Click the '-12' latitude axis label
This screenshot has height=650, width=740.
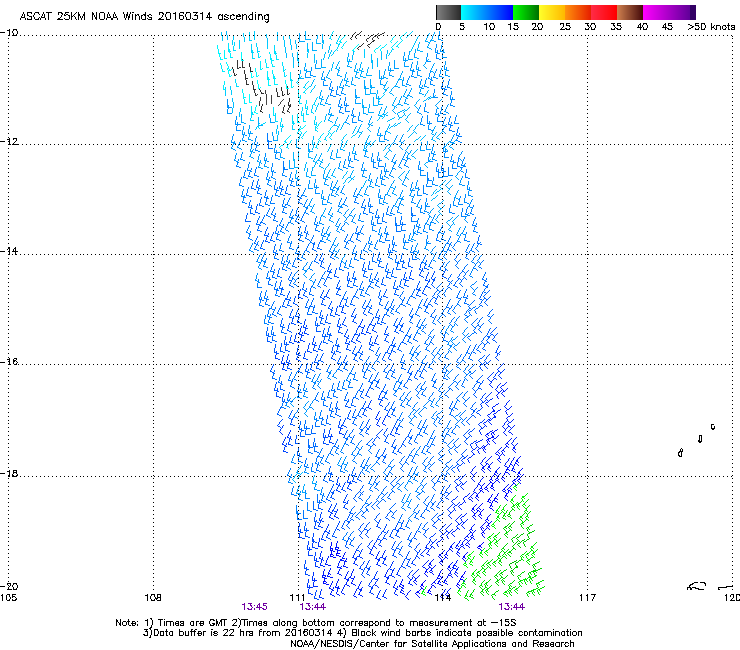[9, 142]
